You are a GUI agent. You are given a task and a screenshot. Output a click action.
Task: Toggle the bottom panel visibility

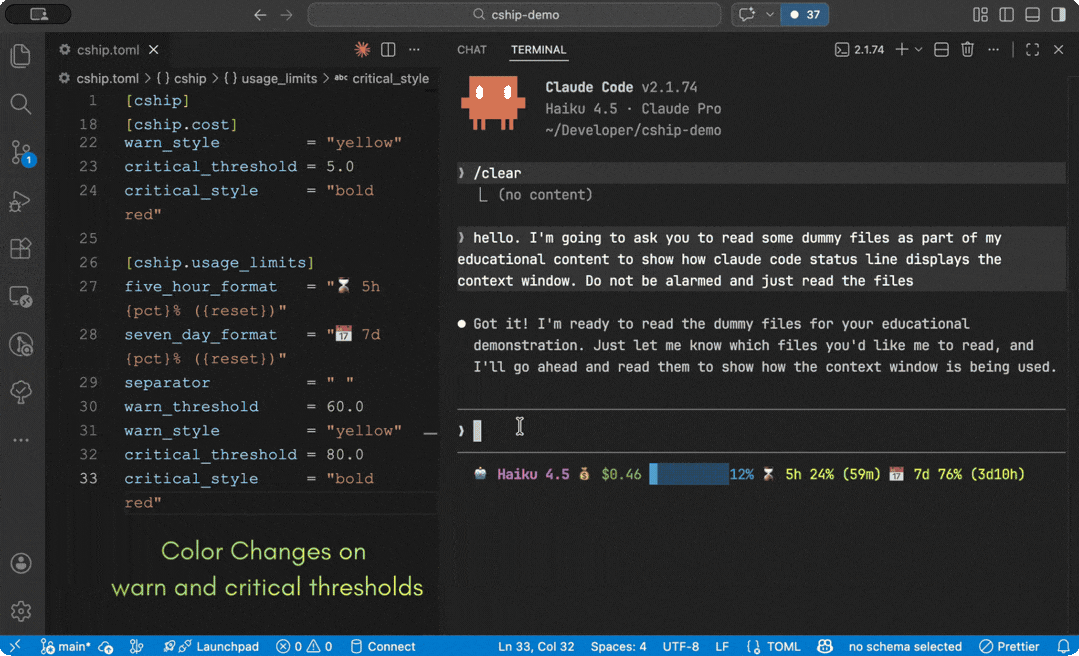pos(1032,14)
